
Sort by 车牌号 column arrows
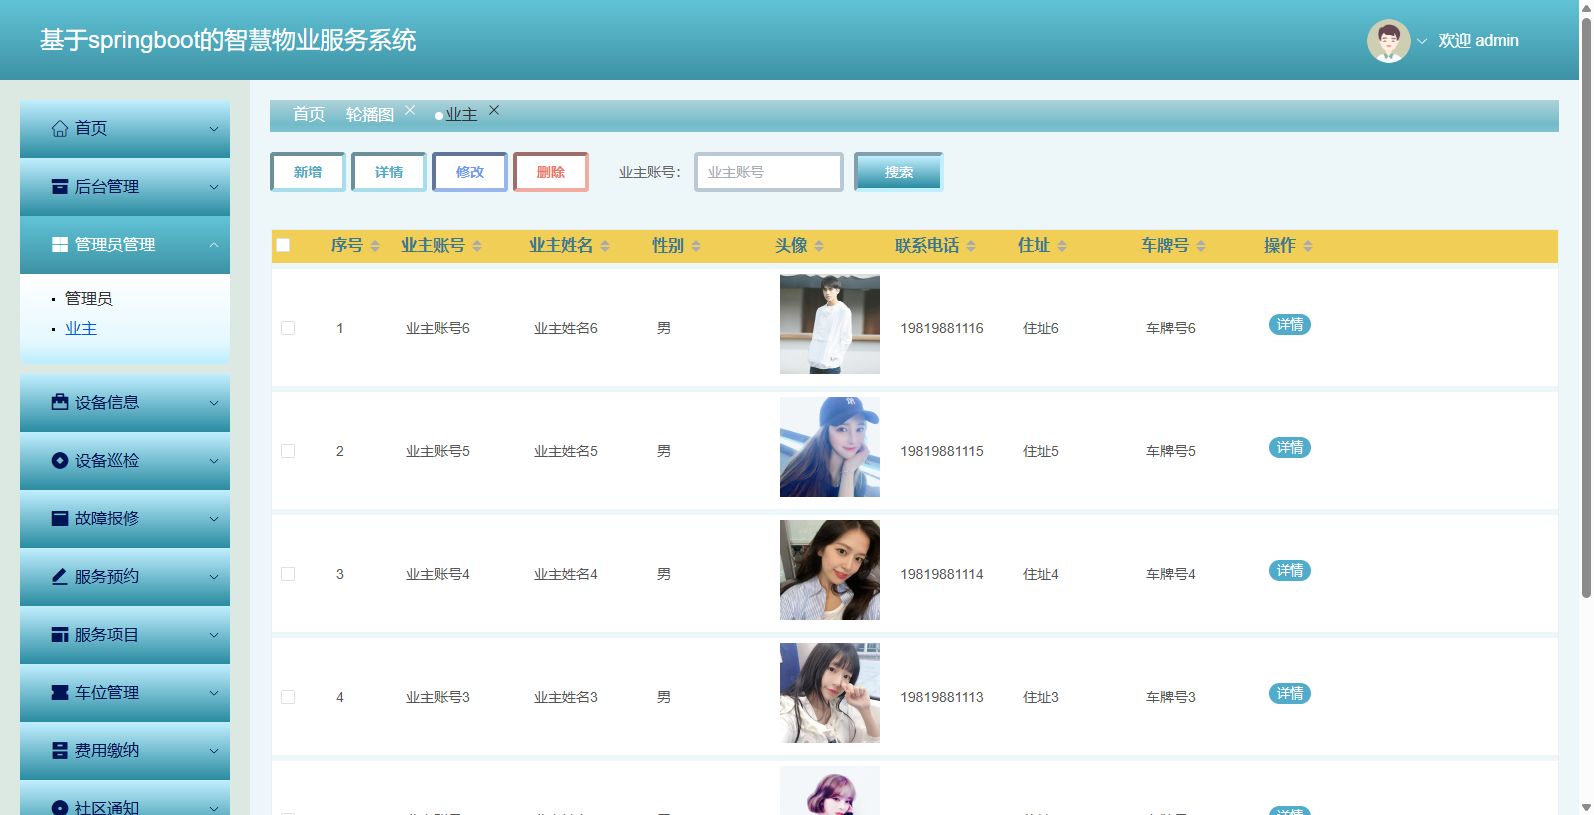point(1201,246)
